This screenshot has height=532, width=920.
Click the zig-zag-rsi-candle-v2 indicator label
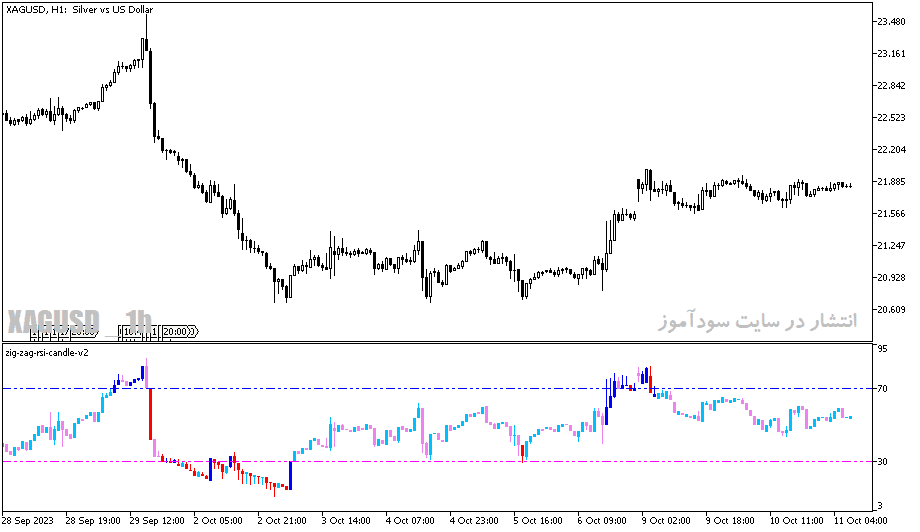coord(47,353)
